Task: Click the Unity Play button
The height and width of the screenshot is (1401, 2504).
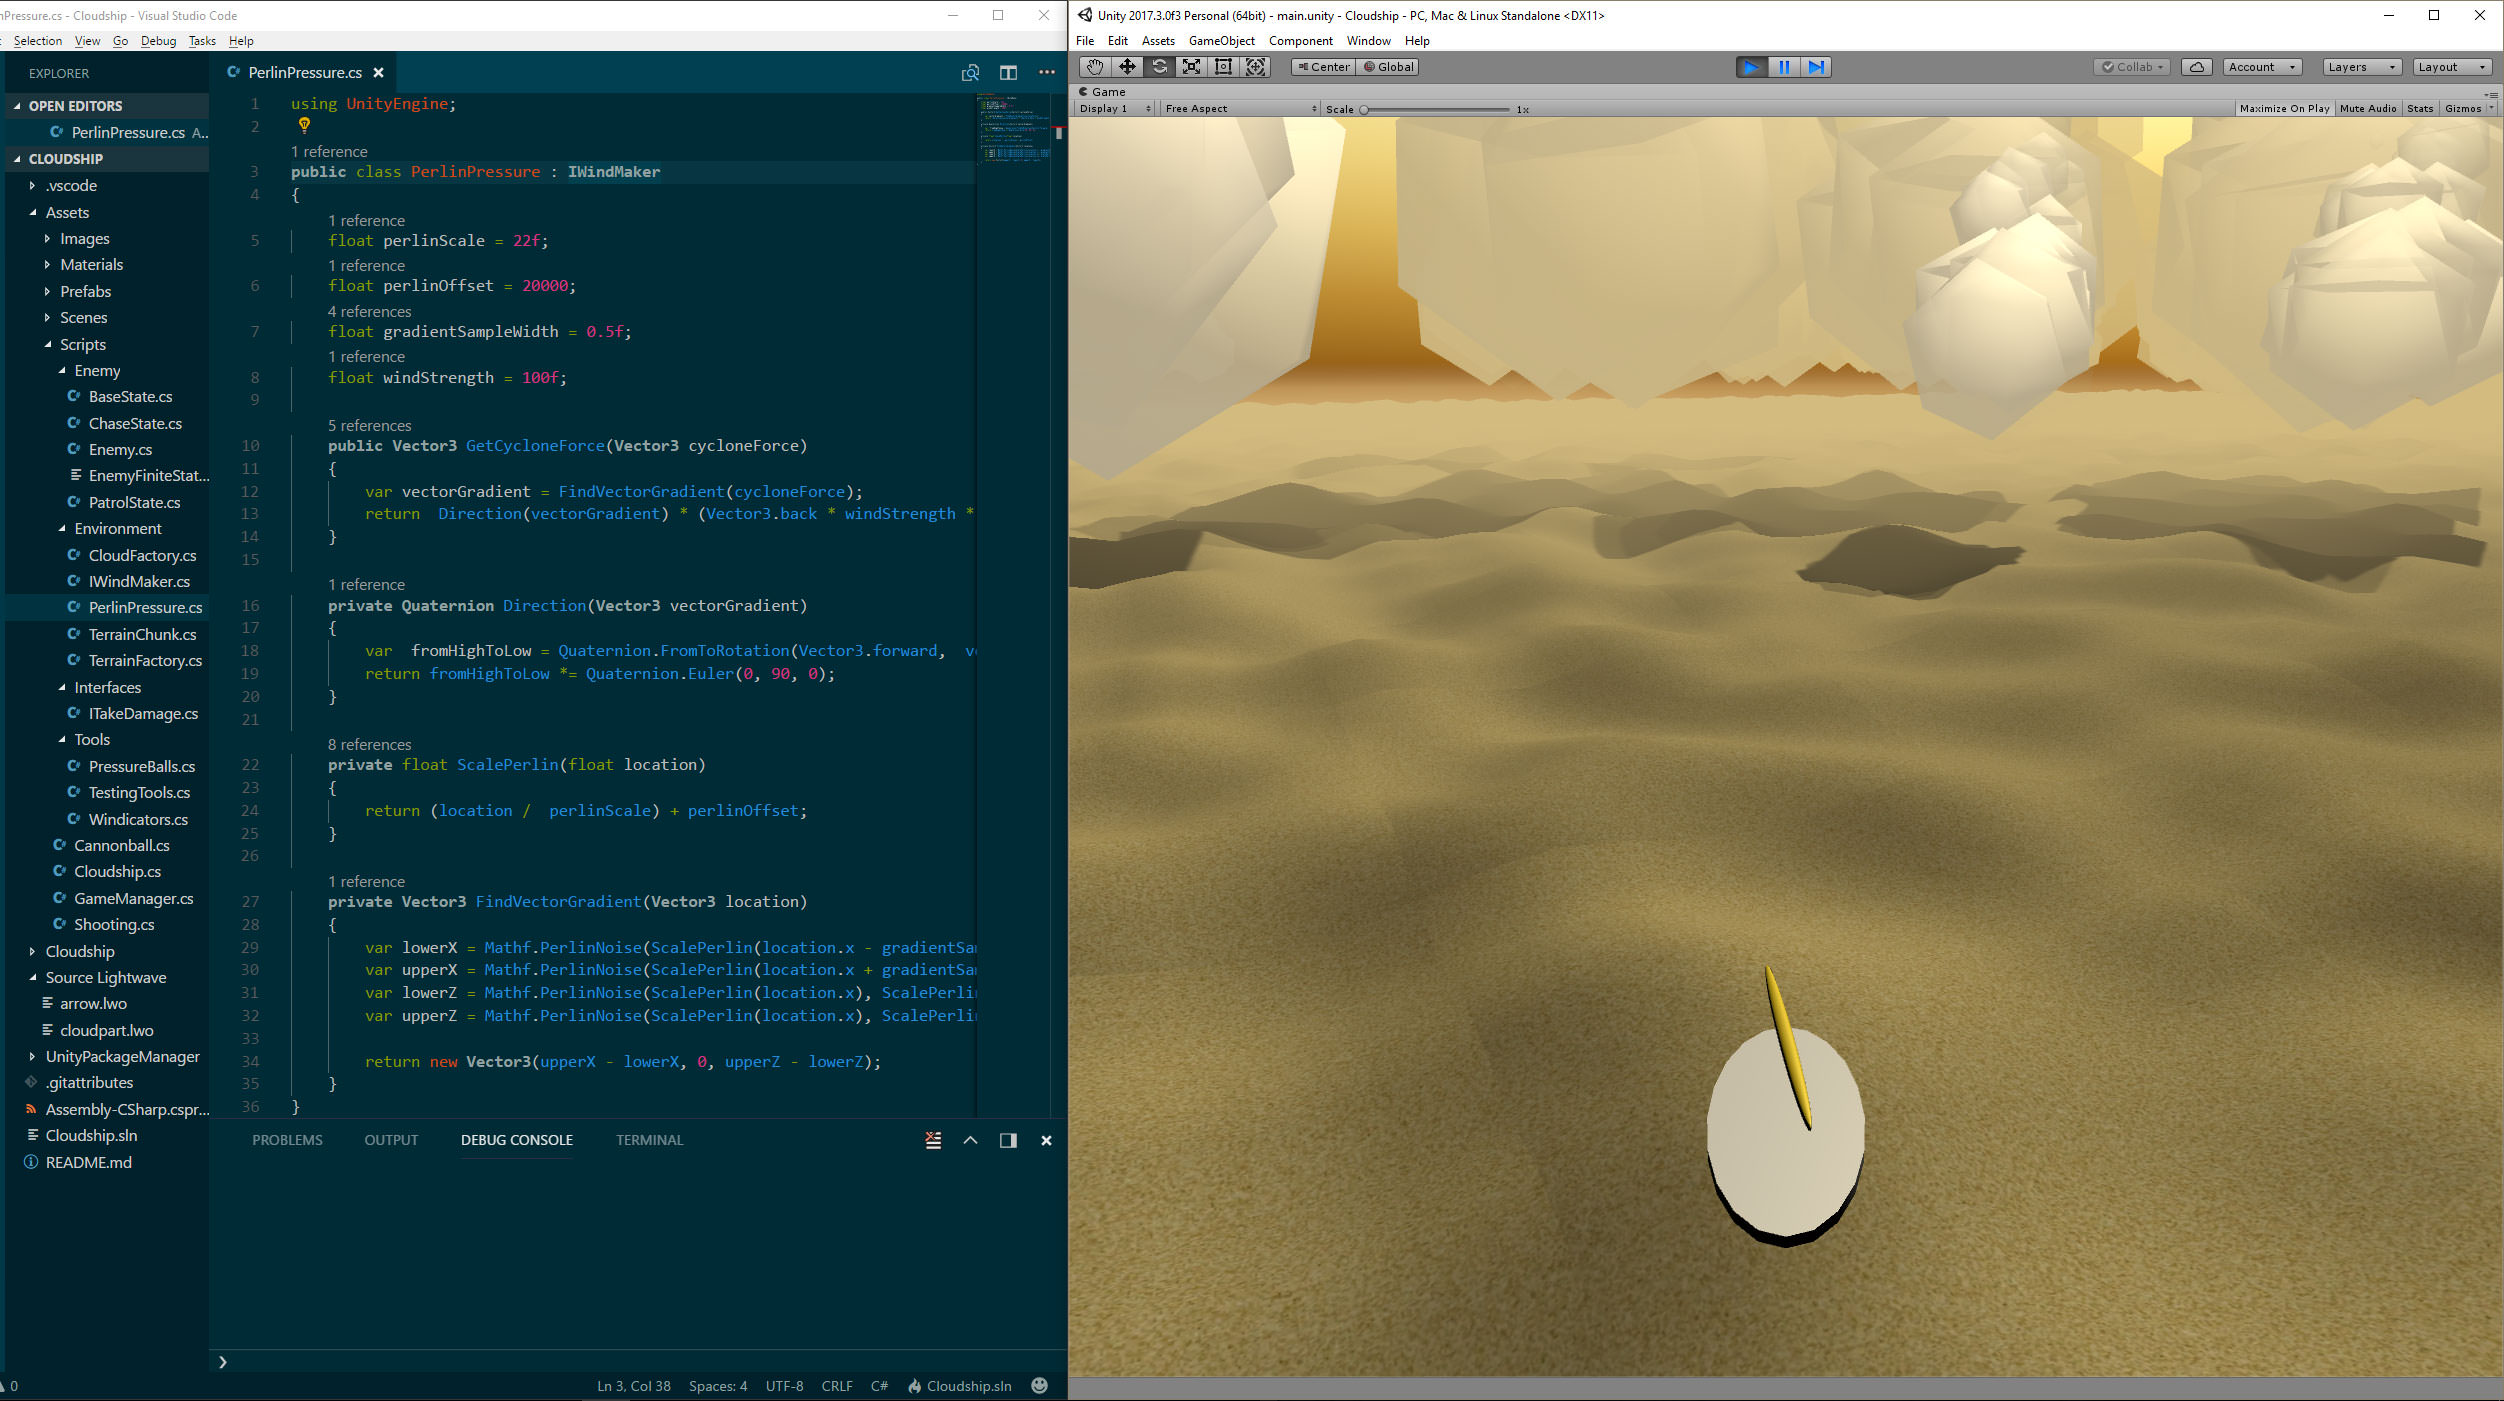Action: click(x=1751, y=67)
